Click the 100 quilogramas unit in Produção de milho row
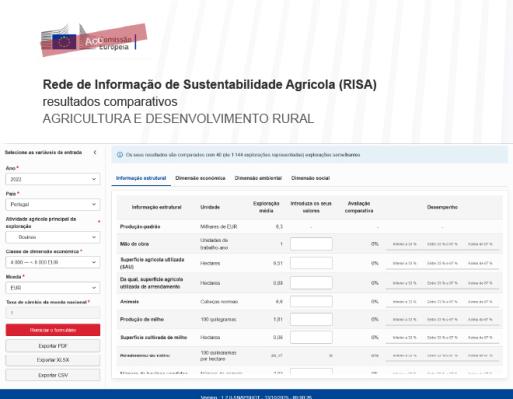The width and height of the screenshot is (513, 399). (218, 319)
